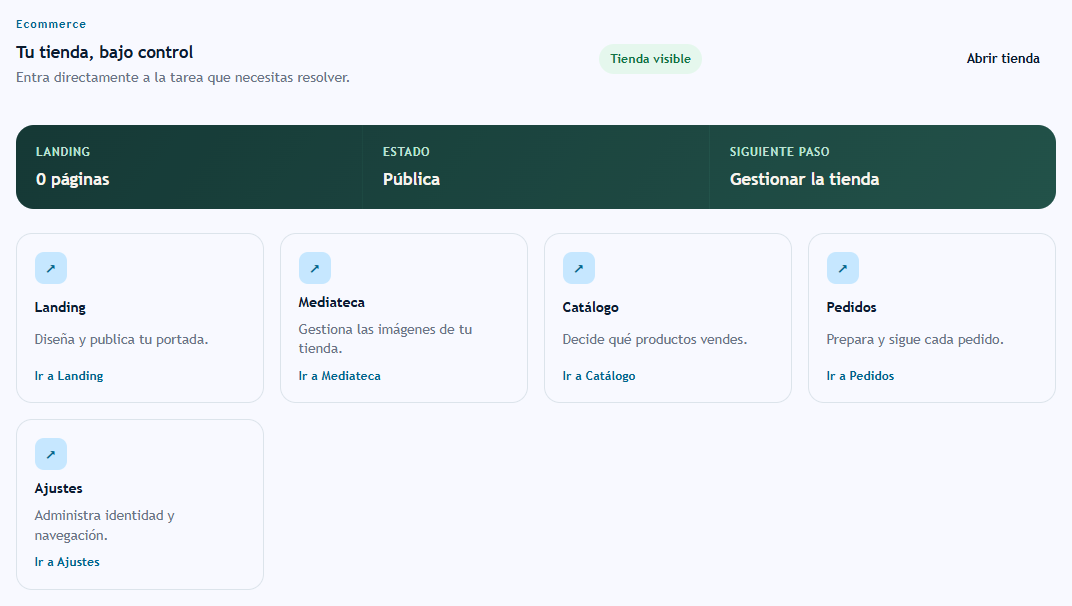Go to 'Ir a Catálogo' link
The height and width of the screenshot is (606, 1072).
coord(599,376)
